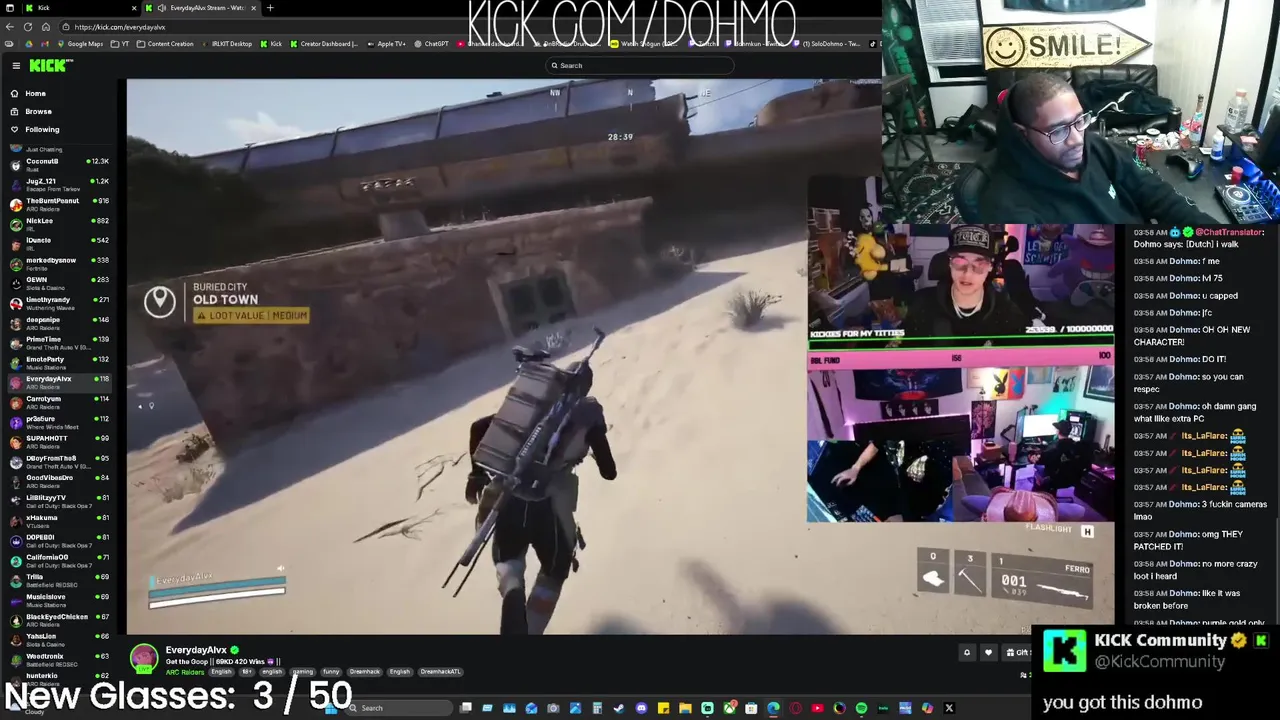Image resolution: width=1280 pixels, height=720 pixels.
Task: Toggle the heart follow button
Action: pos(989,653)
